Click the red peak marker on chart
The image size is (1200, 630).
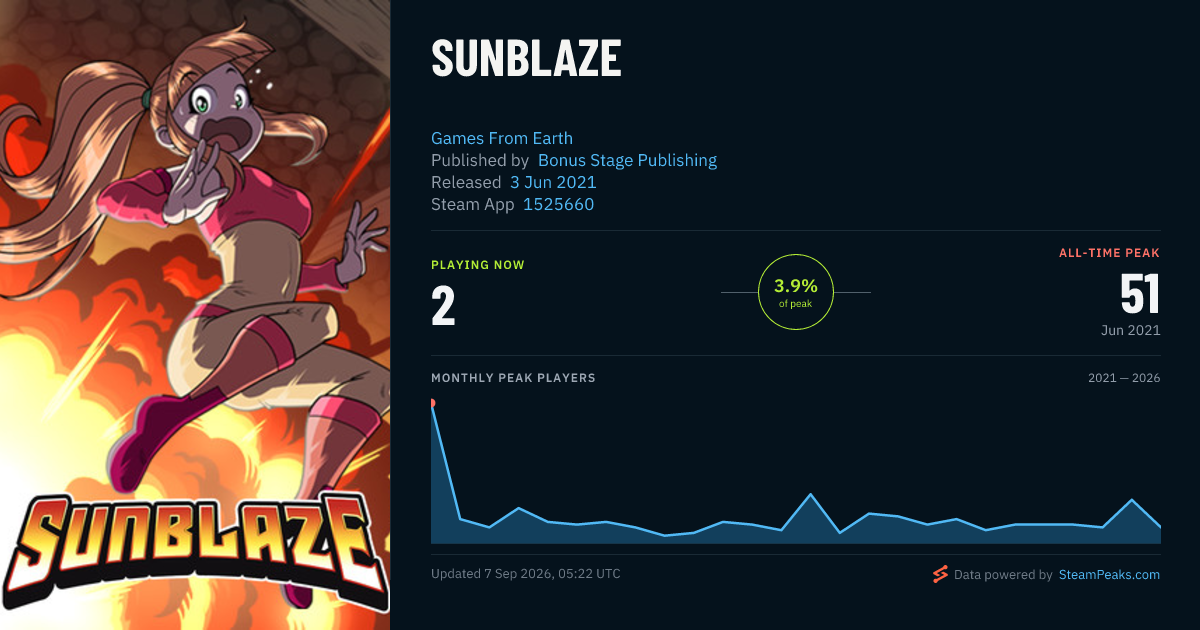tap(432, 403)
